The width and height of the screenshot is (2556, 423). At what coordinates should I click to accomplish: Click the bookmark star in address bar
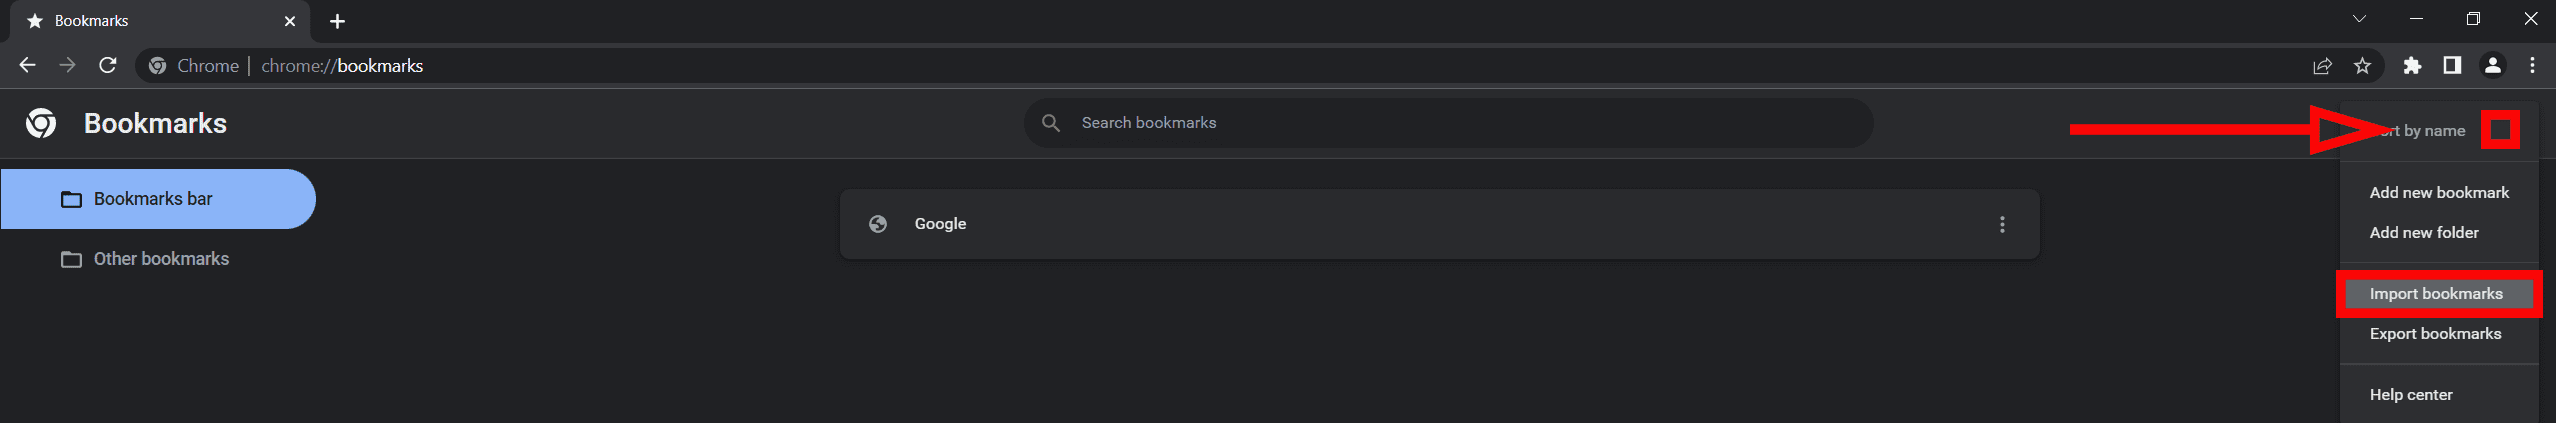click(x=2362, y=66)
